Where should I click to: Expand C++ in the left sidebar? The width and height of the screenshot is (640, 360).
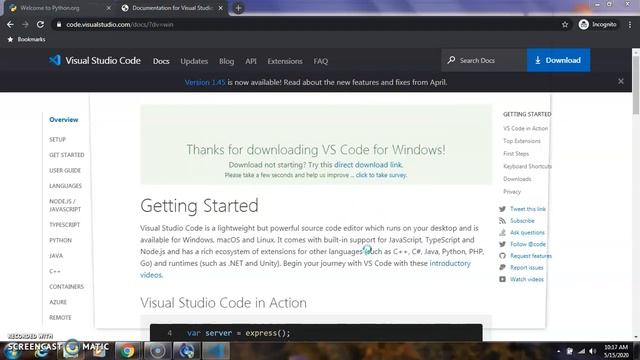(x=55, y=271)
